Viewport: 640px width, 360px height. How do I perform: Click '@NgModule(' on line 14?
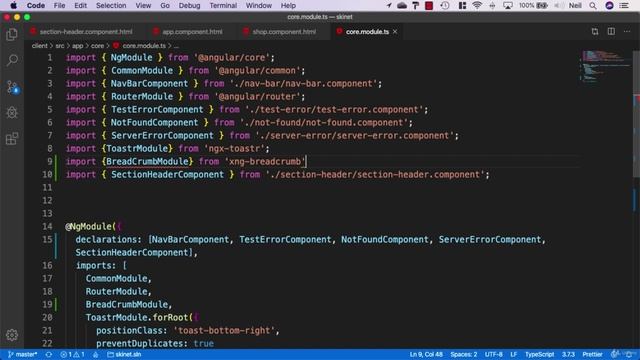coord(91,227)
